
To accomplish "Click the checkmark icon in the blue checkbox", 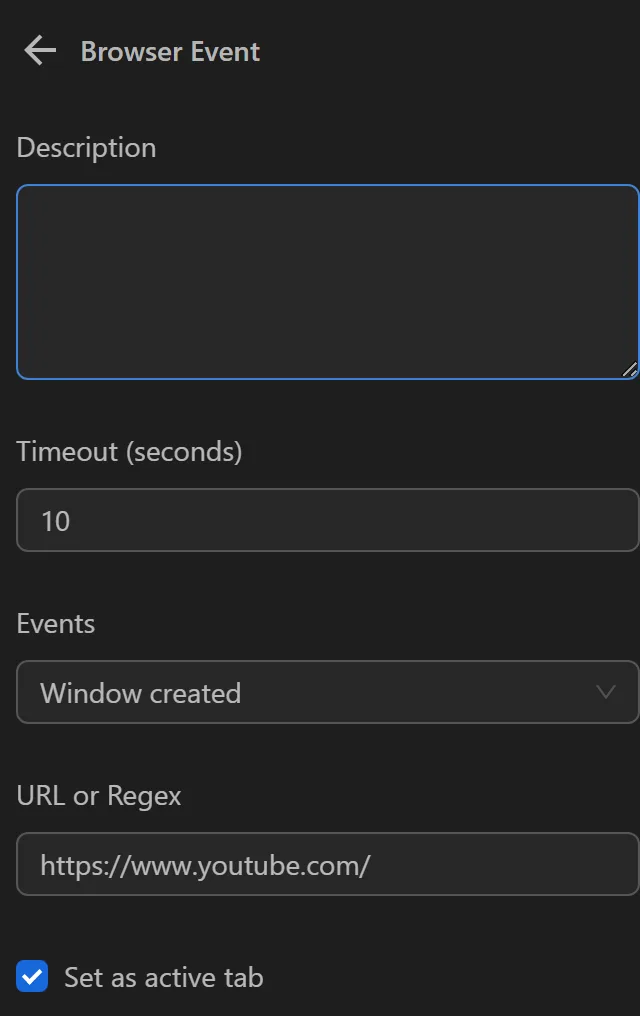I will point(32,977).
